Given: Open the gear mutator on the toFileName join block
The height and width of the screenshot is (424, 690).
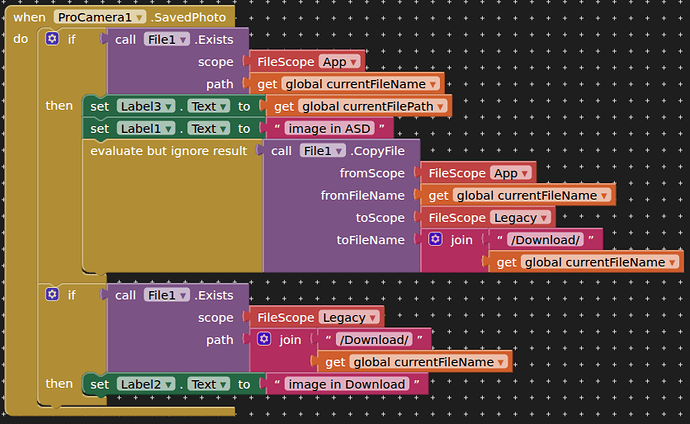Looking at the screenshot, I should coord(435,240).
